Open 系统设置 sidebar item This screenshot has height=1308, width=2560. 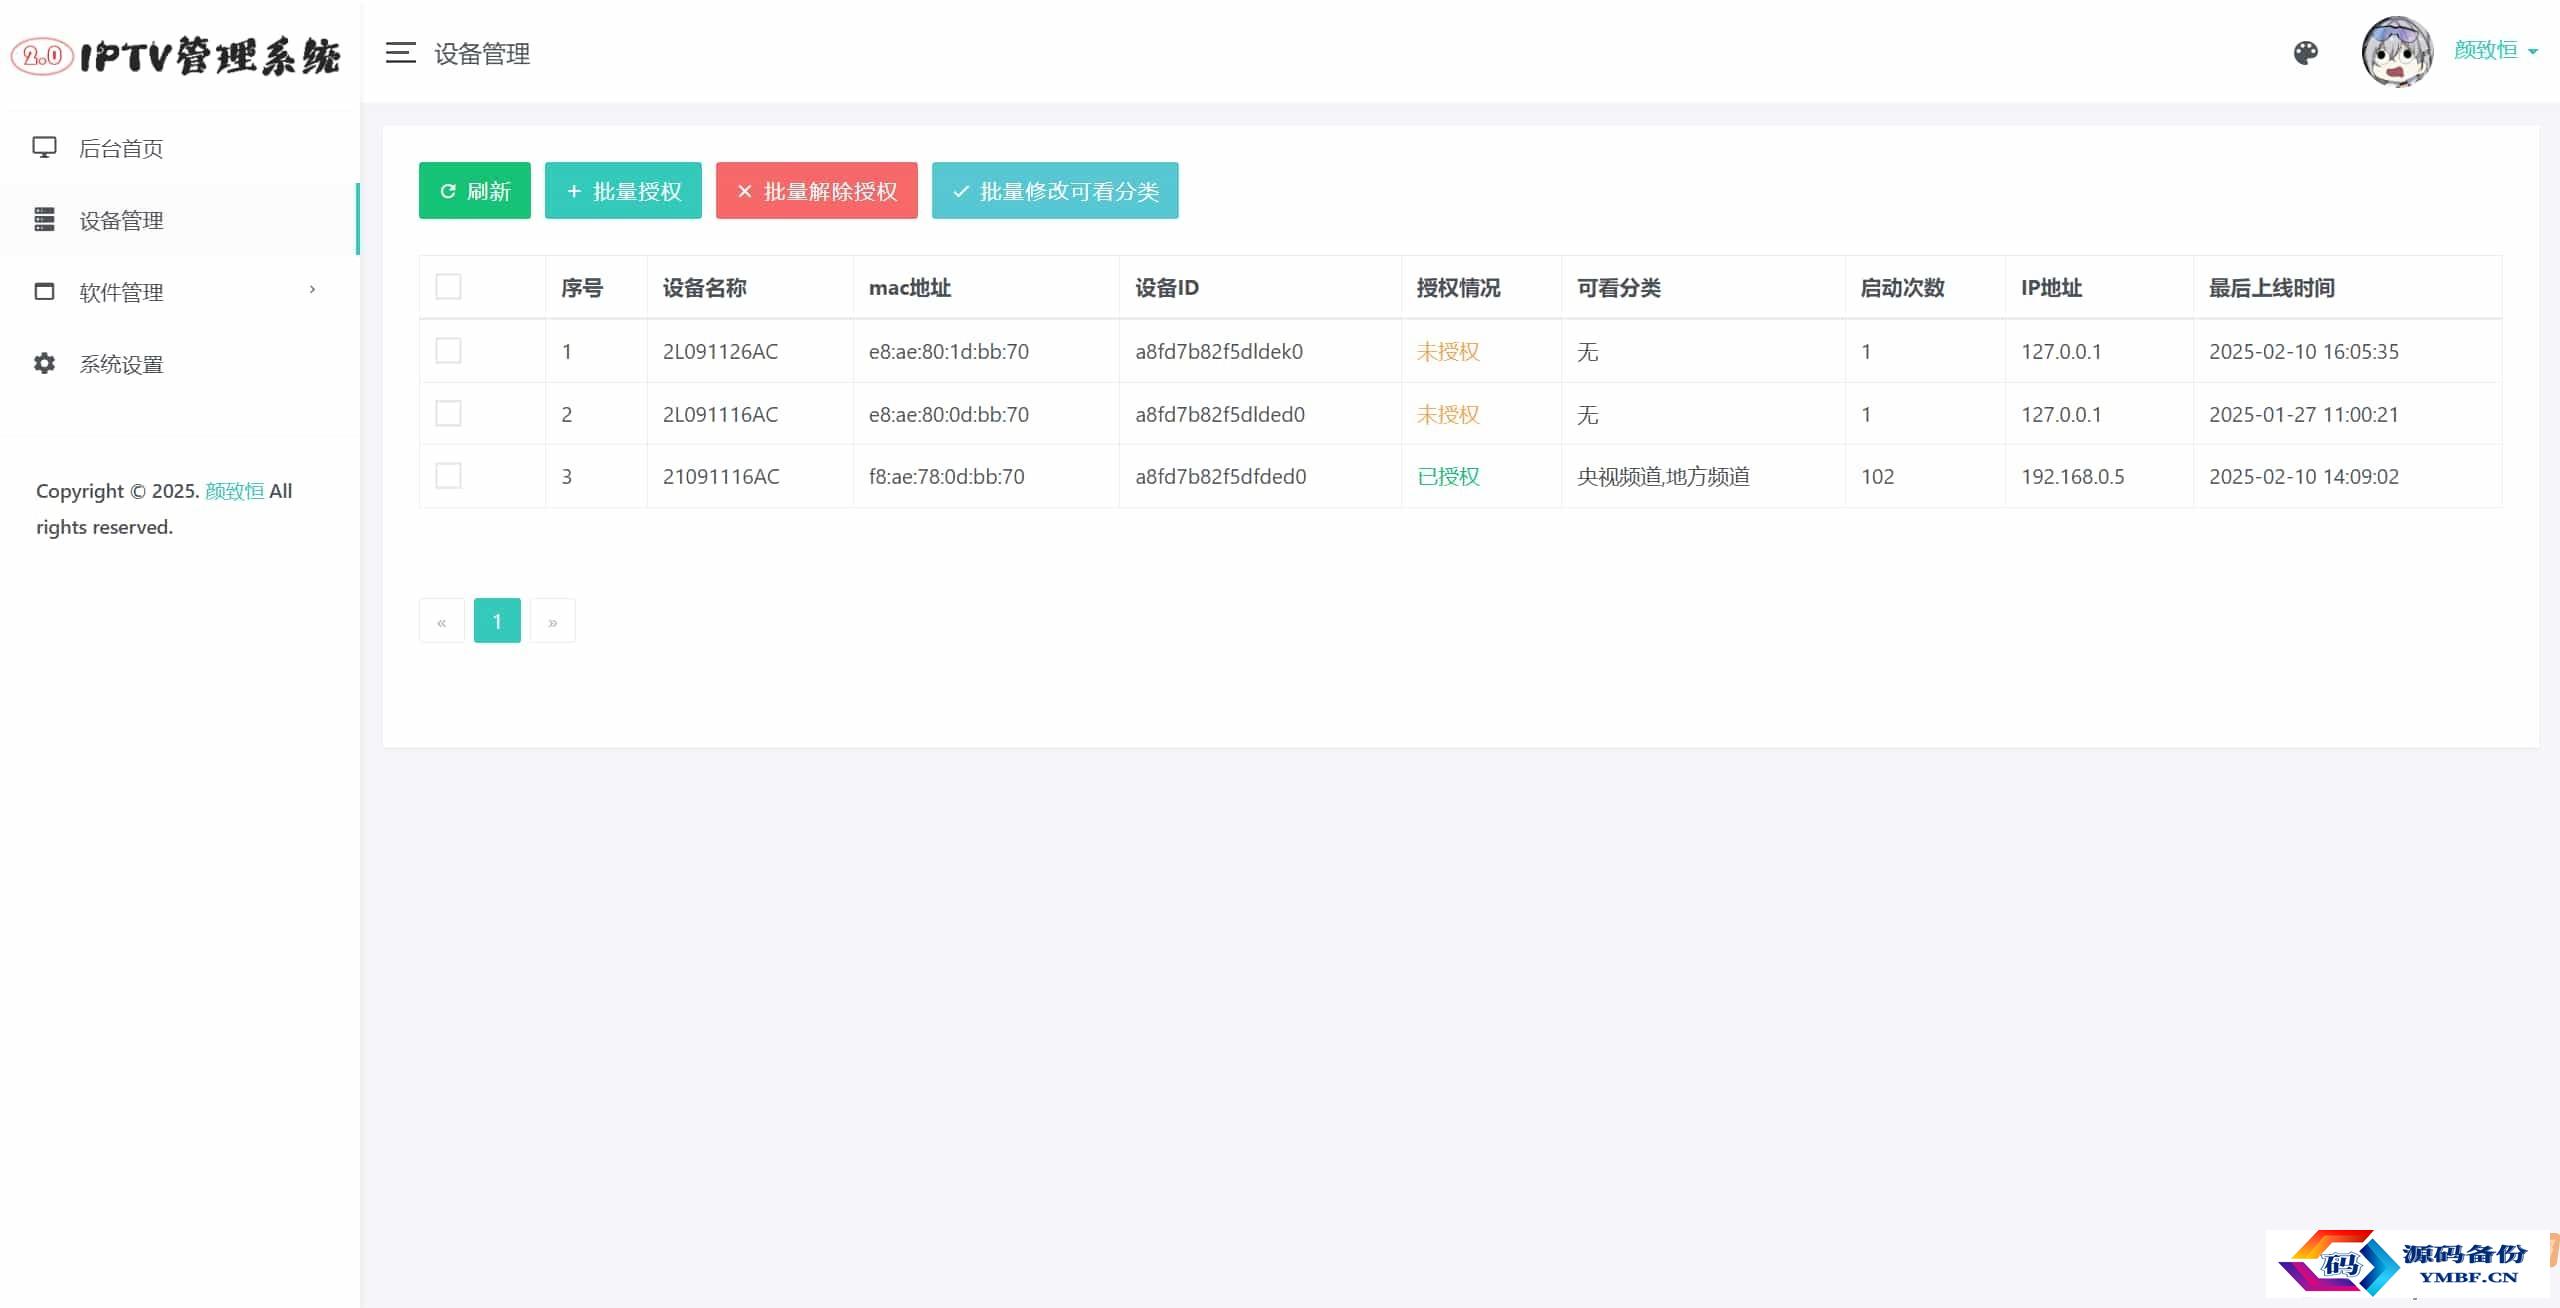[x=179, y=364]
